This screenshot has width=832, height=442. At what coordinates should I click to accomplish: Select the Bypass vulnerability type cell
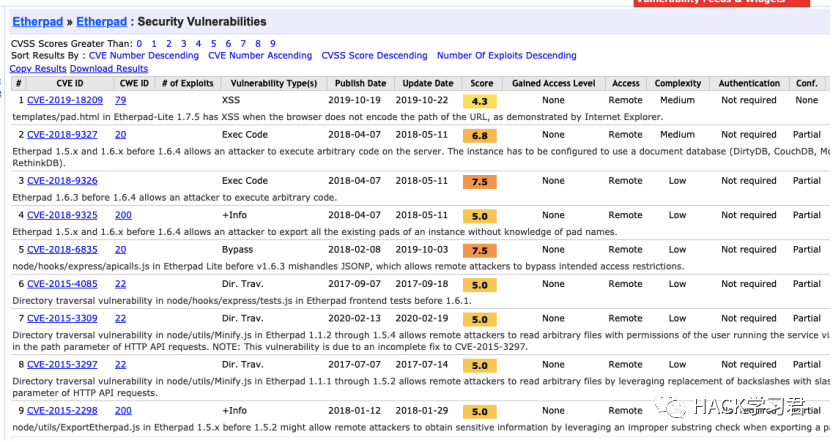237,249
